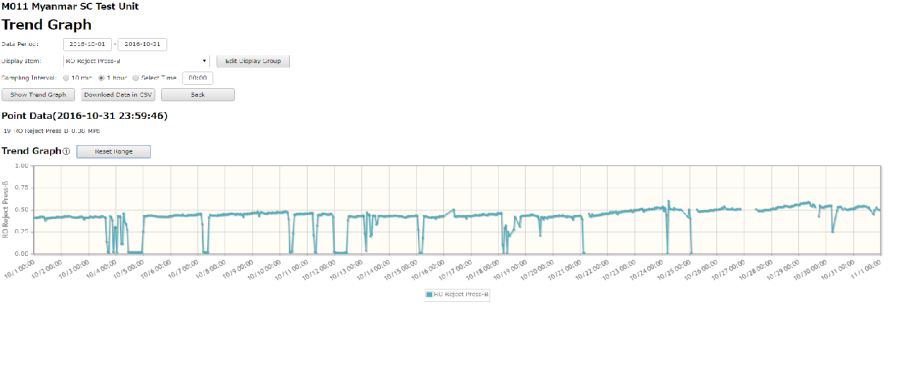Click the RO Reject Press-B y-axis title
Viewport: 903px width, 373px height.
pos(5,210)
